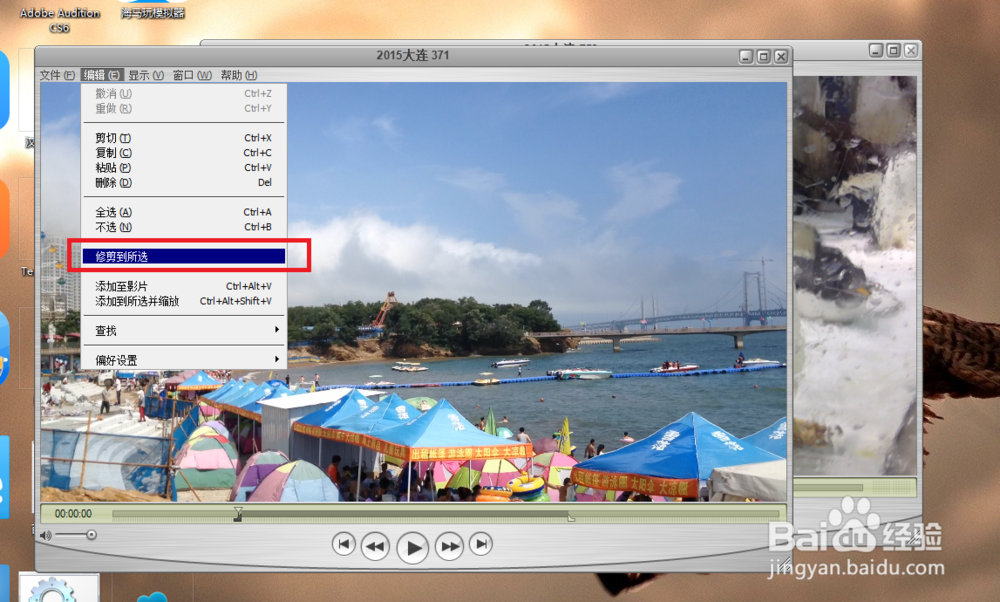Close the background player window

tap(911, 50)
